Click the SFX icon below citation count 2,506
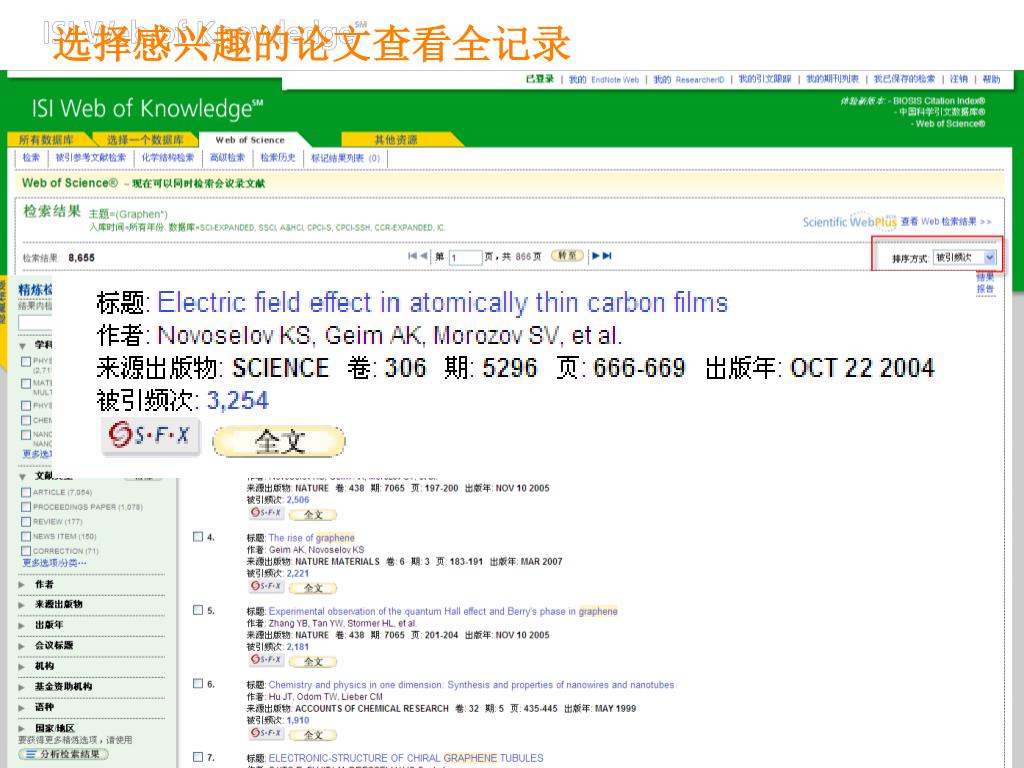Viewport: 1024px width, 768px height. coord(266,513)
